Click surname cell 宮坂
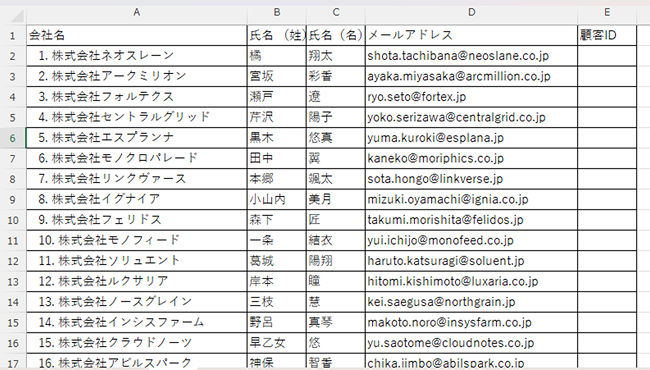The width and height of the screenshot is (650, 370). (277, 76)
